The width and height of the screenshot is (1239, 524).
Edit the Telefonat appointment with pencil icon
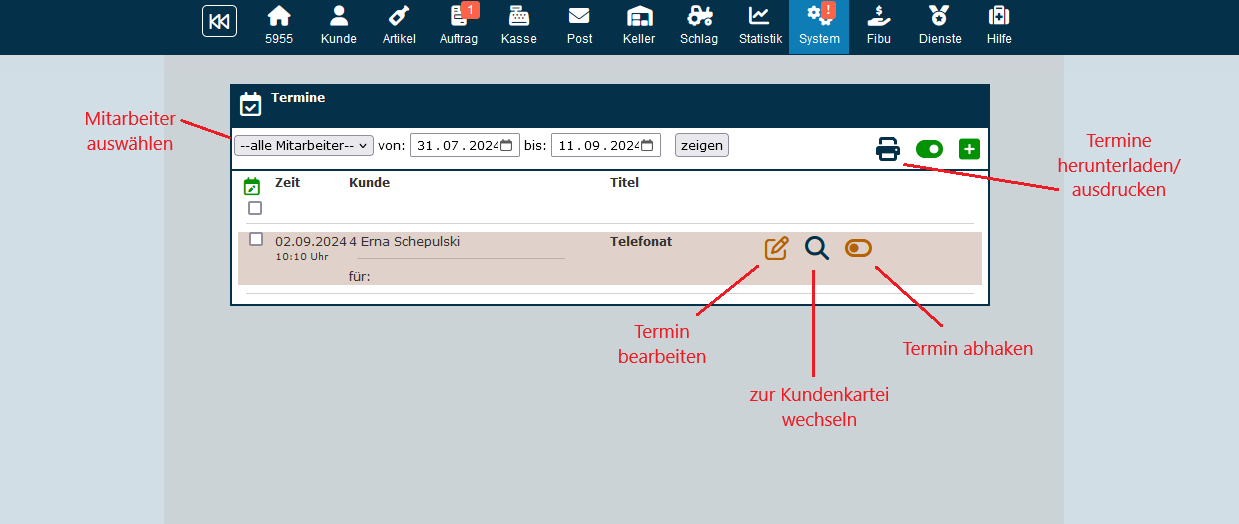pyautogui.click(x=776, y=248)
